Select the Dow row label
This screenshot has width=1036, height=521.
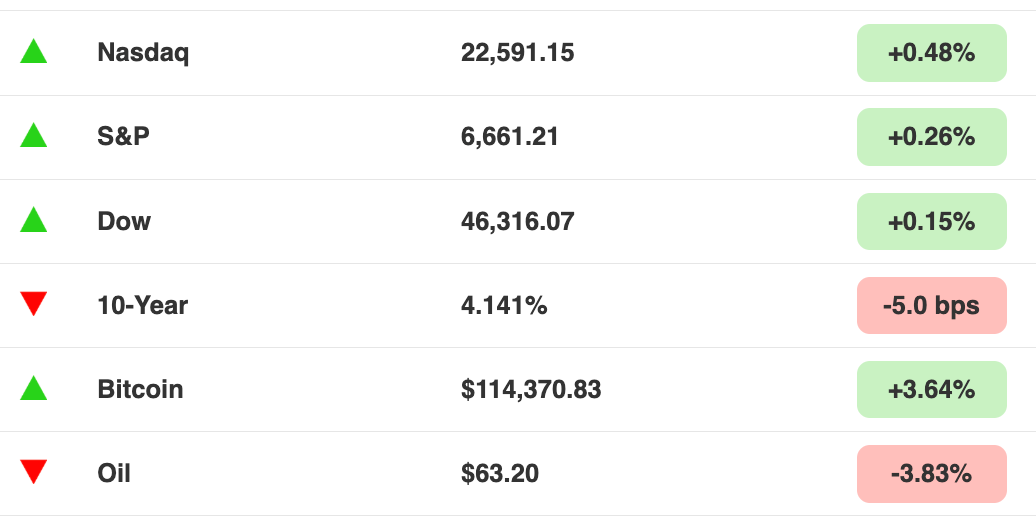coord(124,221)
